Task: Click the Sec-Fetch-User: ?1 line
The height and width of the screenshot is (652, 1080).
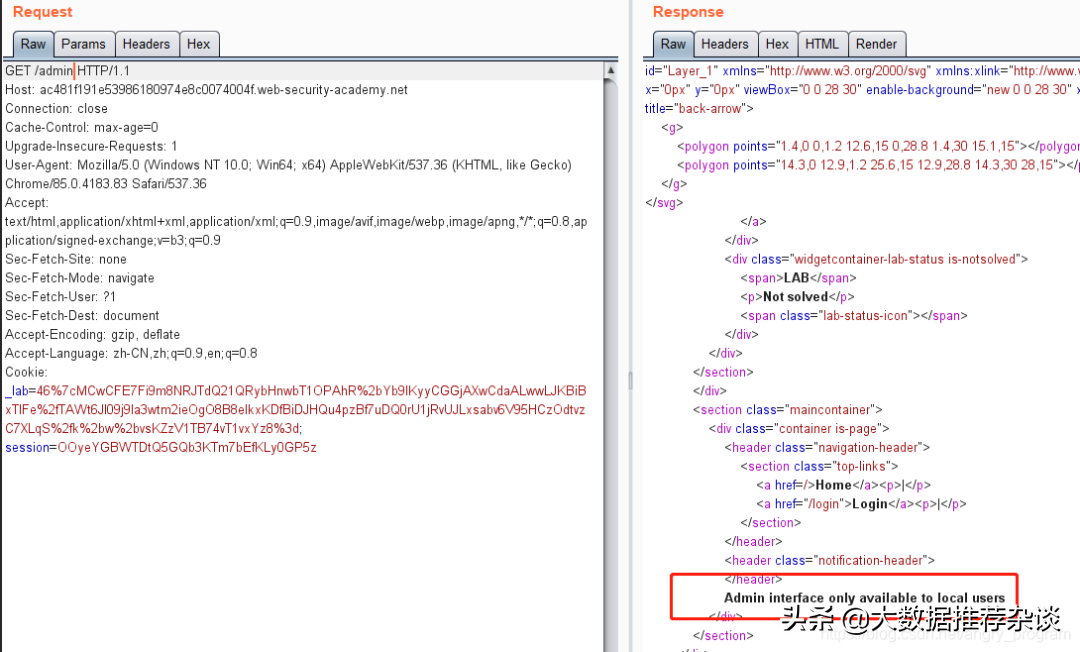Action: tap(60, 297)
